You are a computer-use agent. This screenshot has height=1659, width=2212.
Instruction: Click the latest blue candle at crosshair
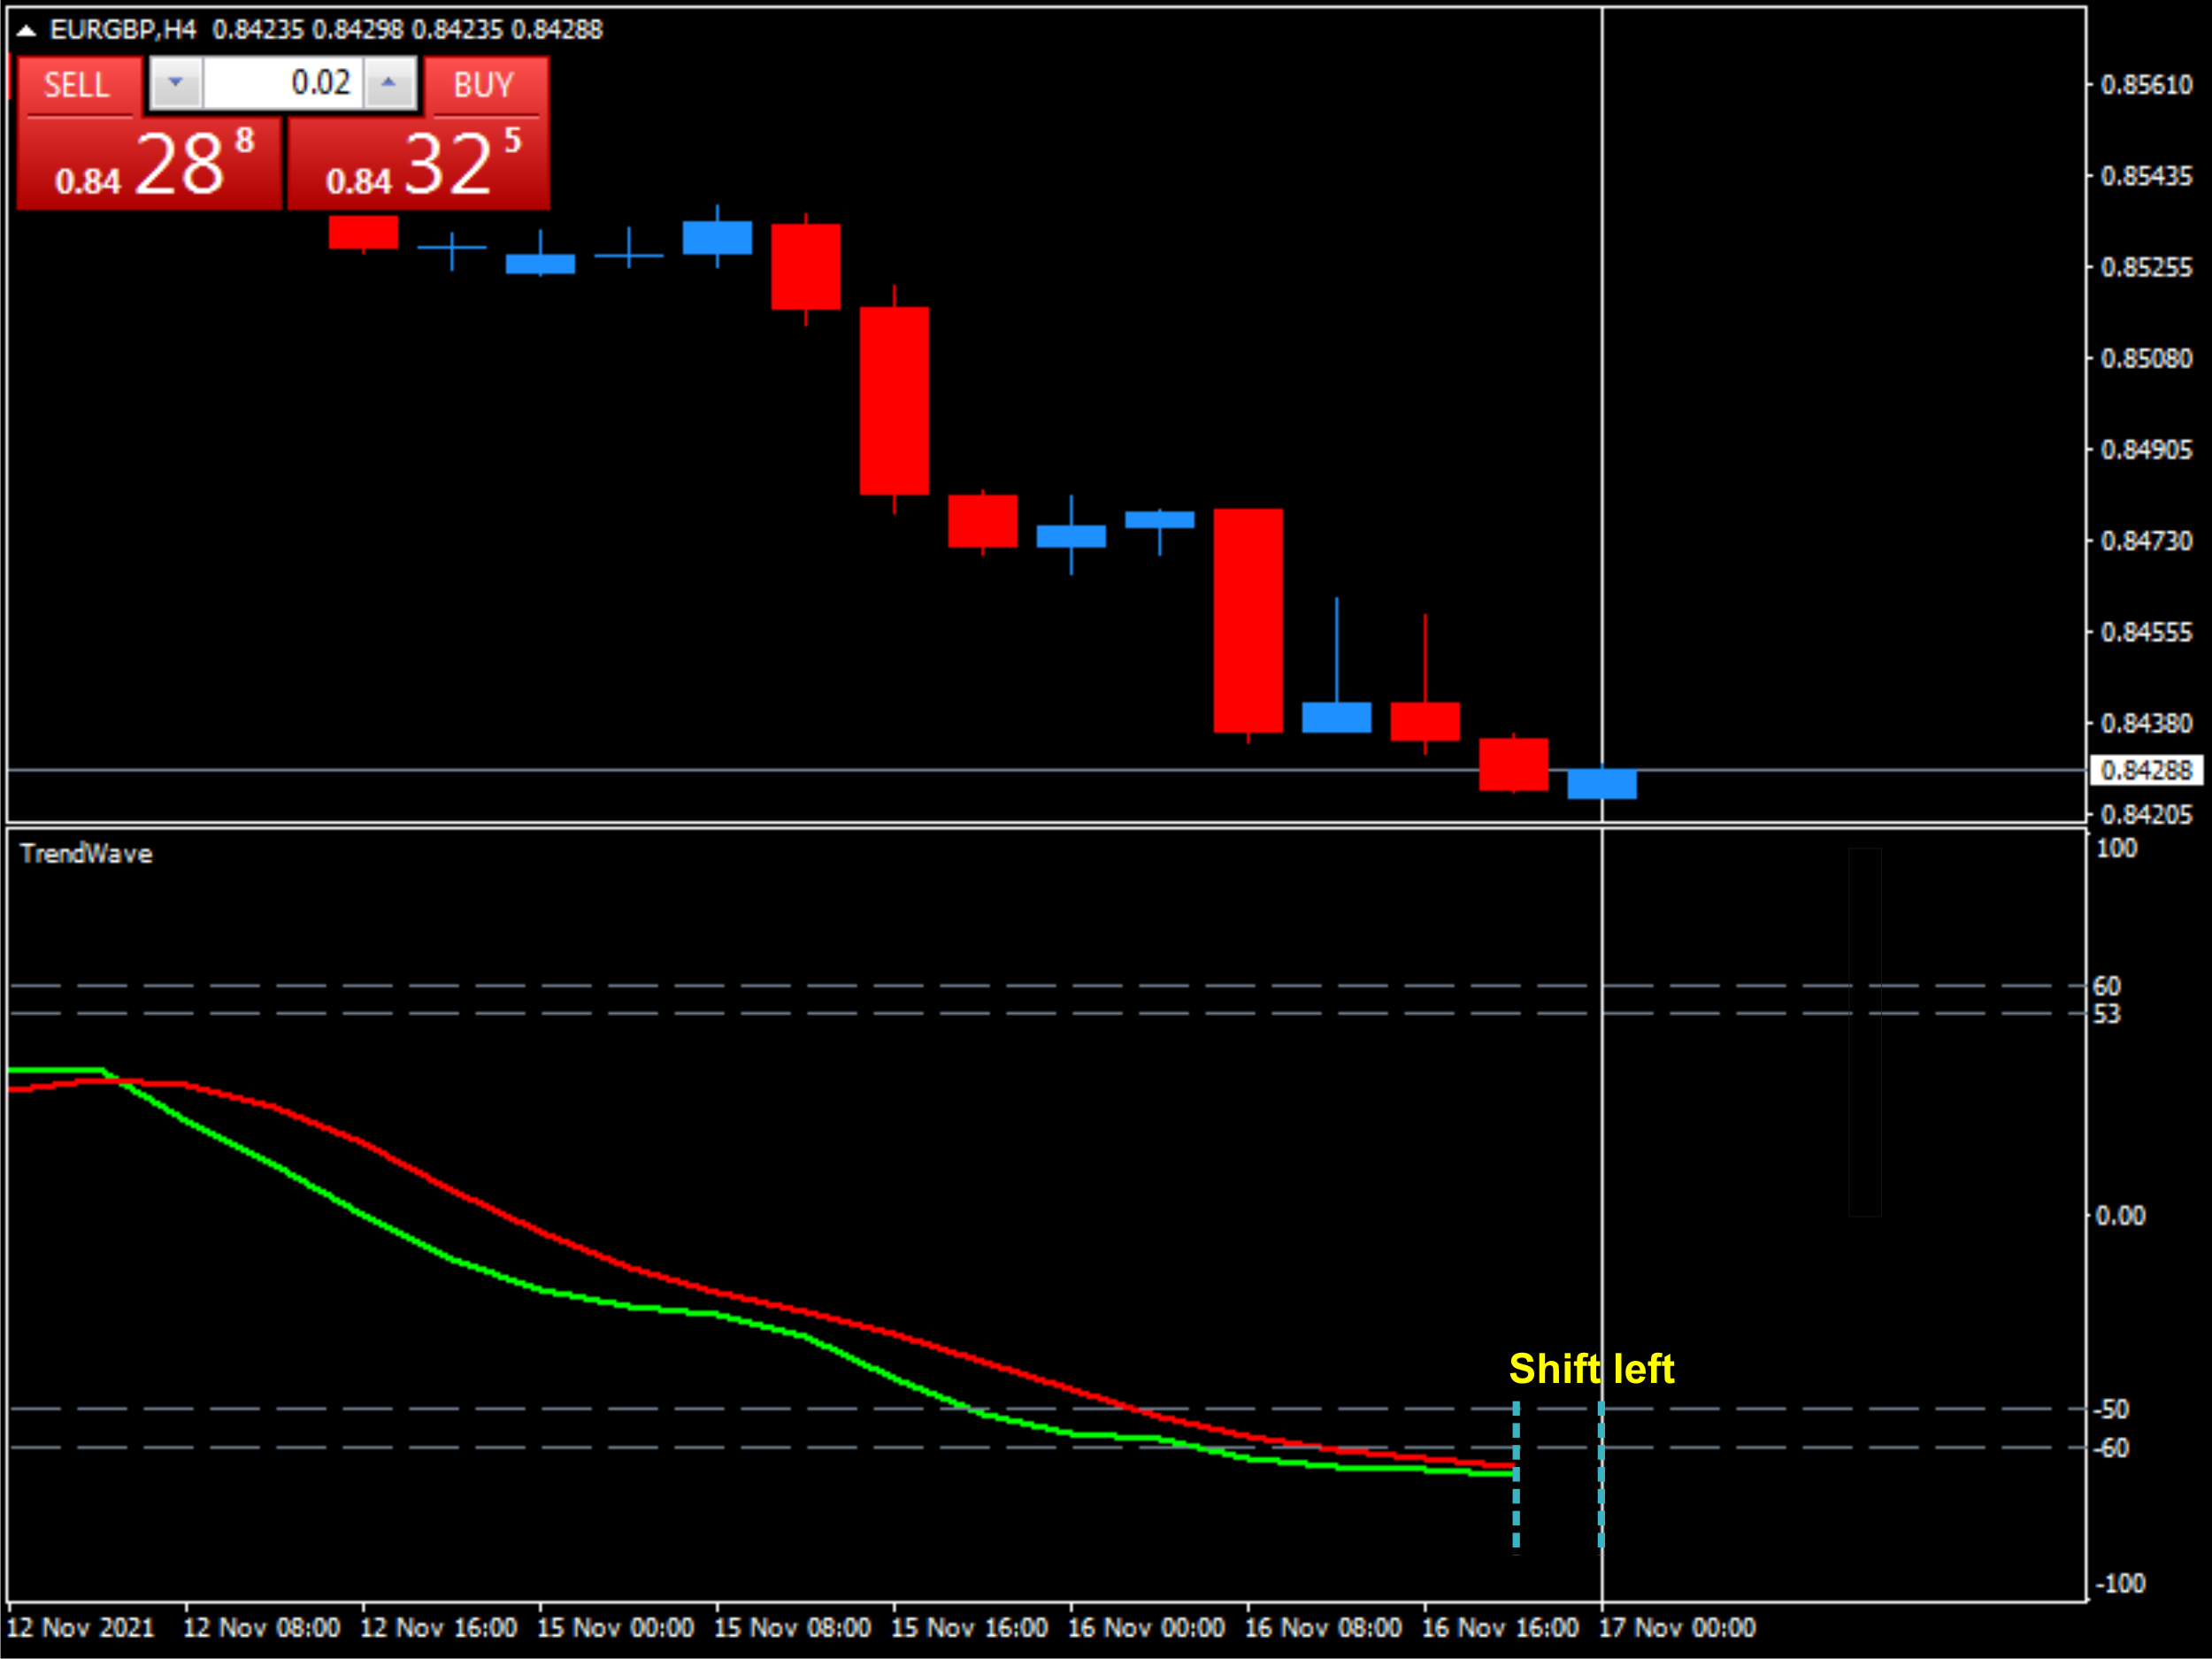coord(1601,784)
